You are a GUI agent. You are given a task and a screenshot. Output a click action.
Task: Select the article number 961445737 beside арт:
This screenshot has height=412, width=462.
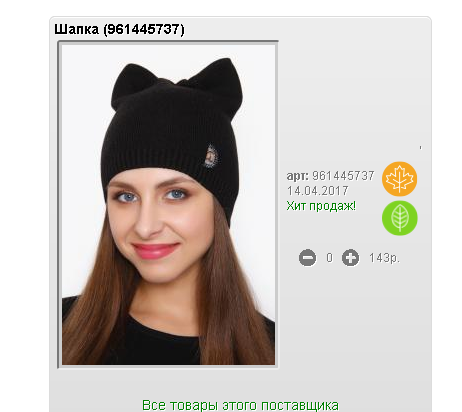point(343,176)
